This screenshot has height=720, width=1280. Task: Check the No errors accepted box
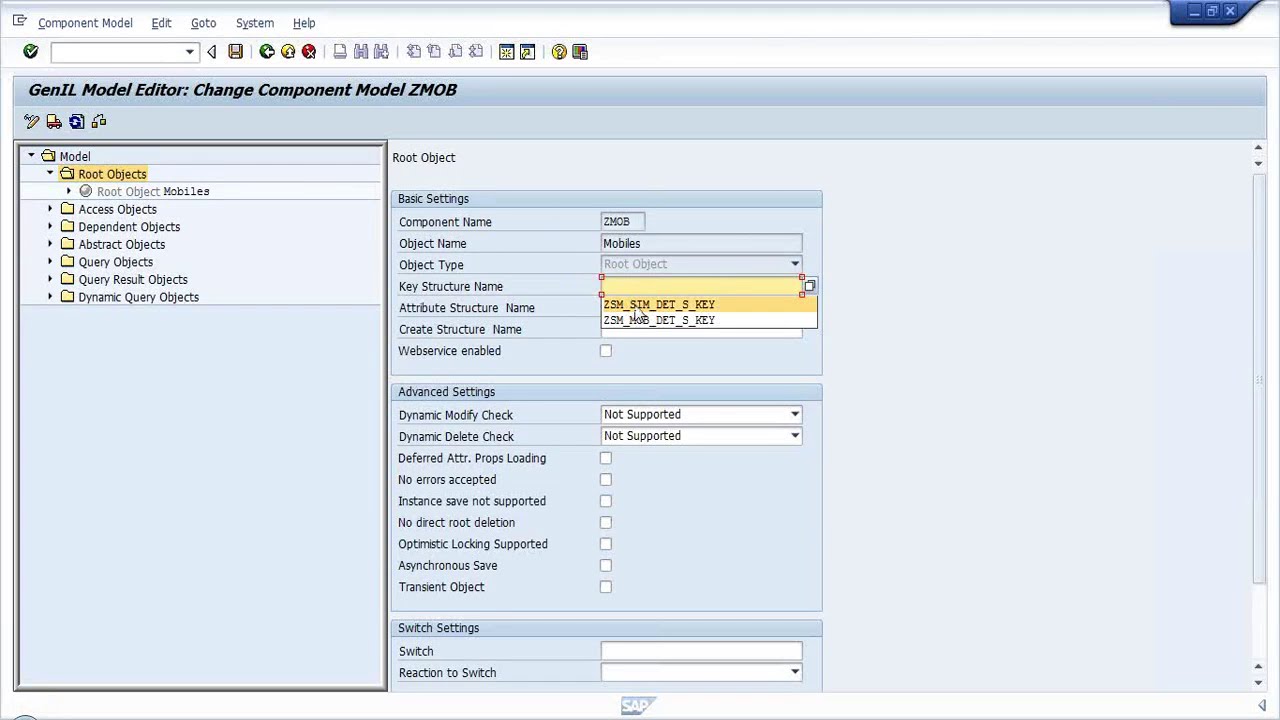coord(605,480)
